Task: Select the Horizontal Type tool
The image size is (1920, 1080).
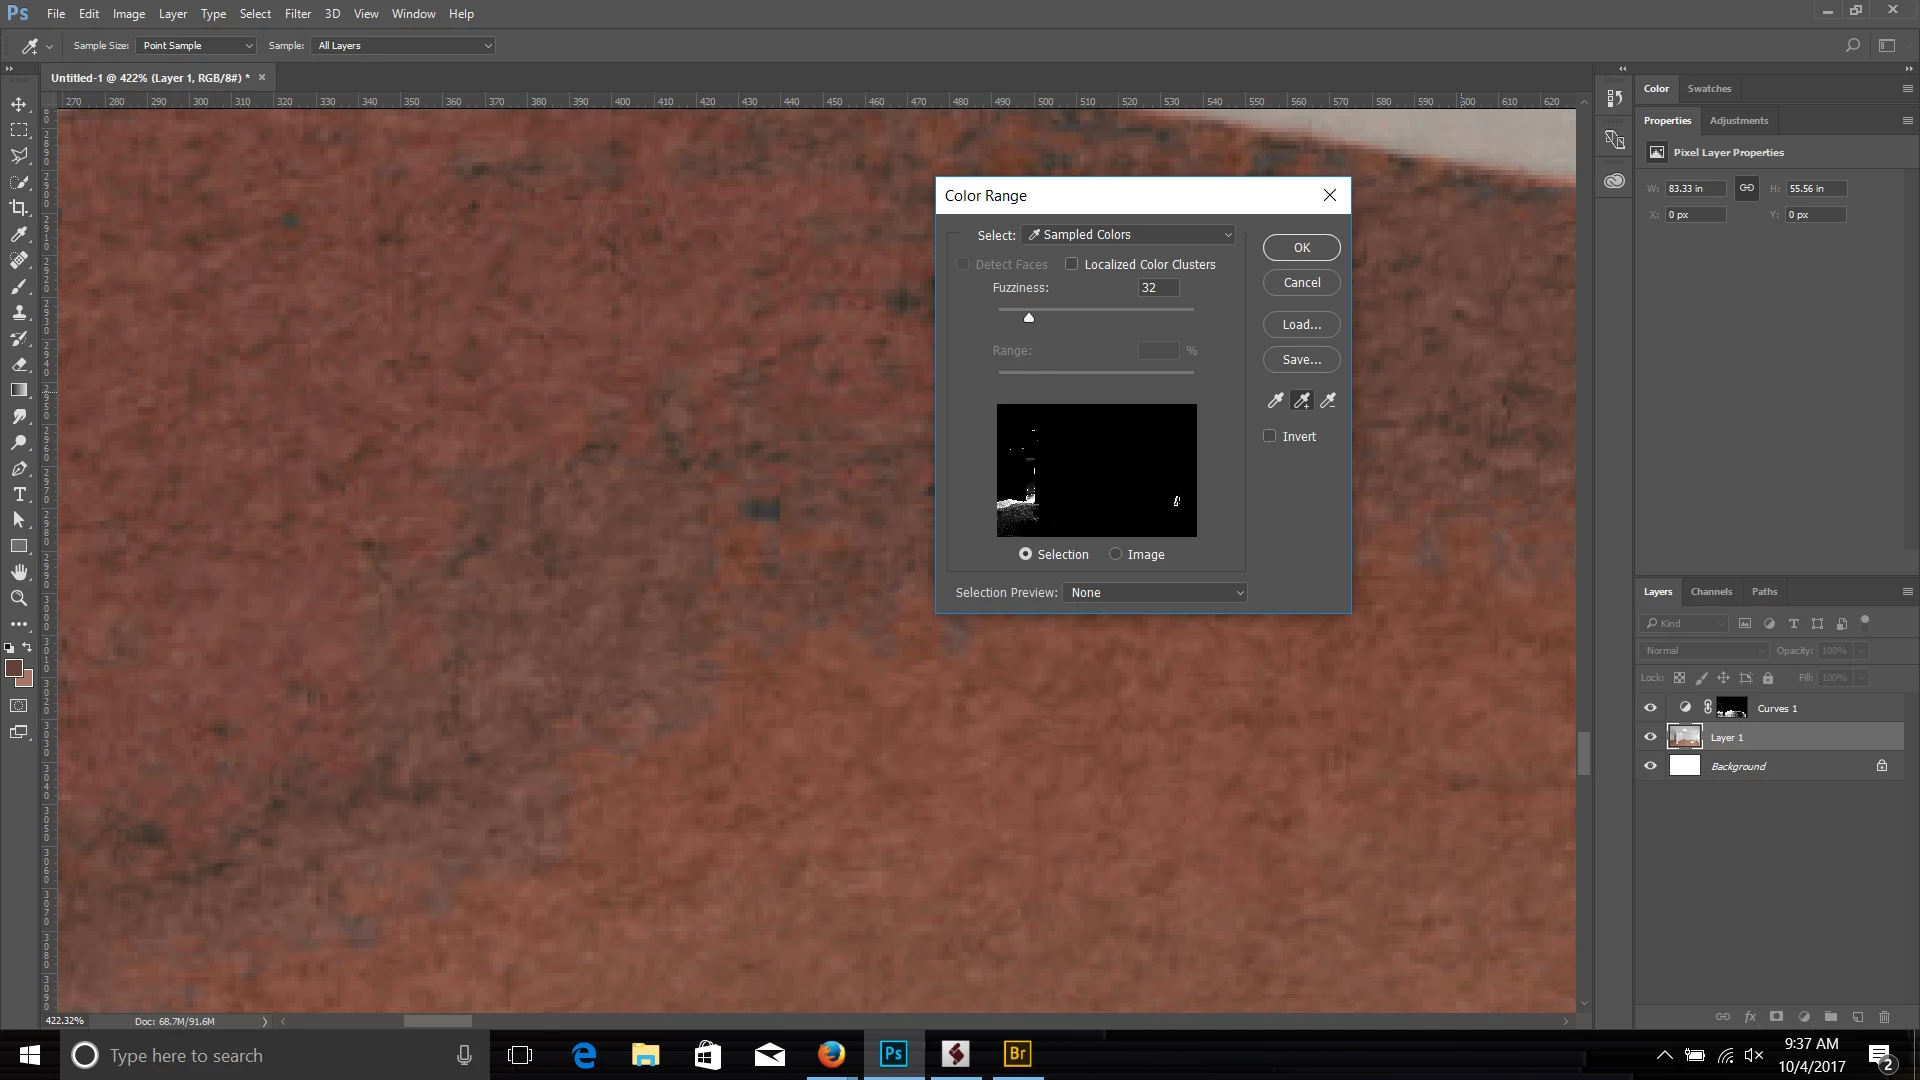Action: [x=19, y=494]
